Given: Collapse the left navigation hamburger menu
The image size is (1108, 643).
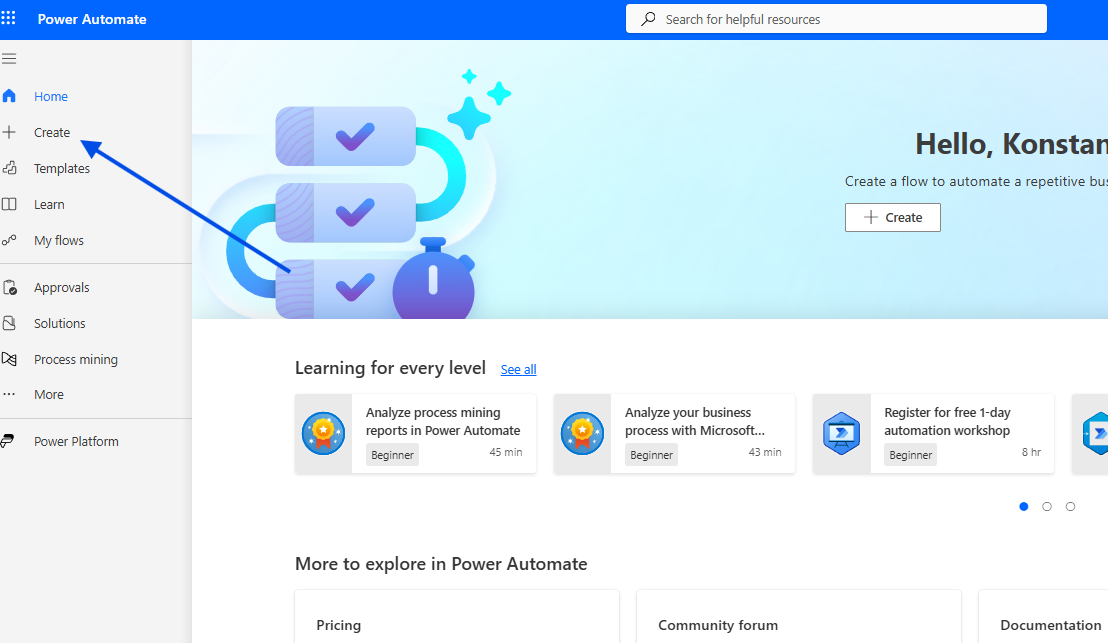Looking at the screenshot, I should 9,59.
